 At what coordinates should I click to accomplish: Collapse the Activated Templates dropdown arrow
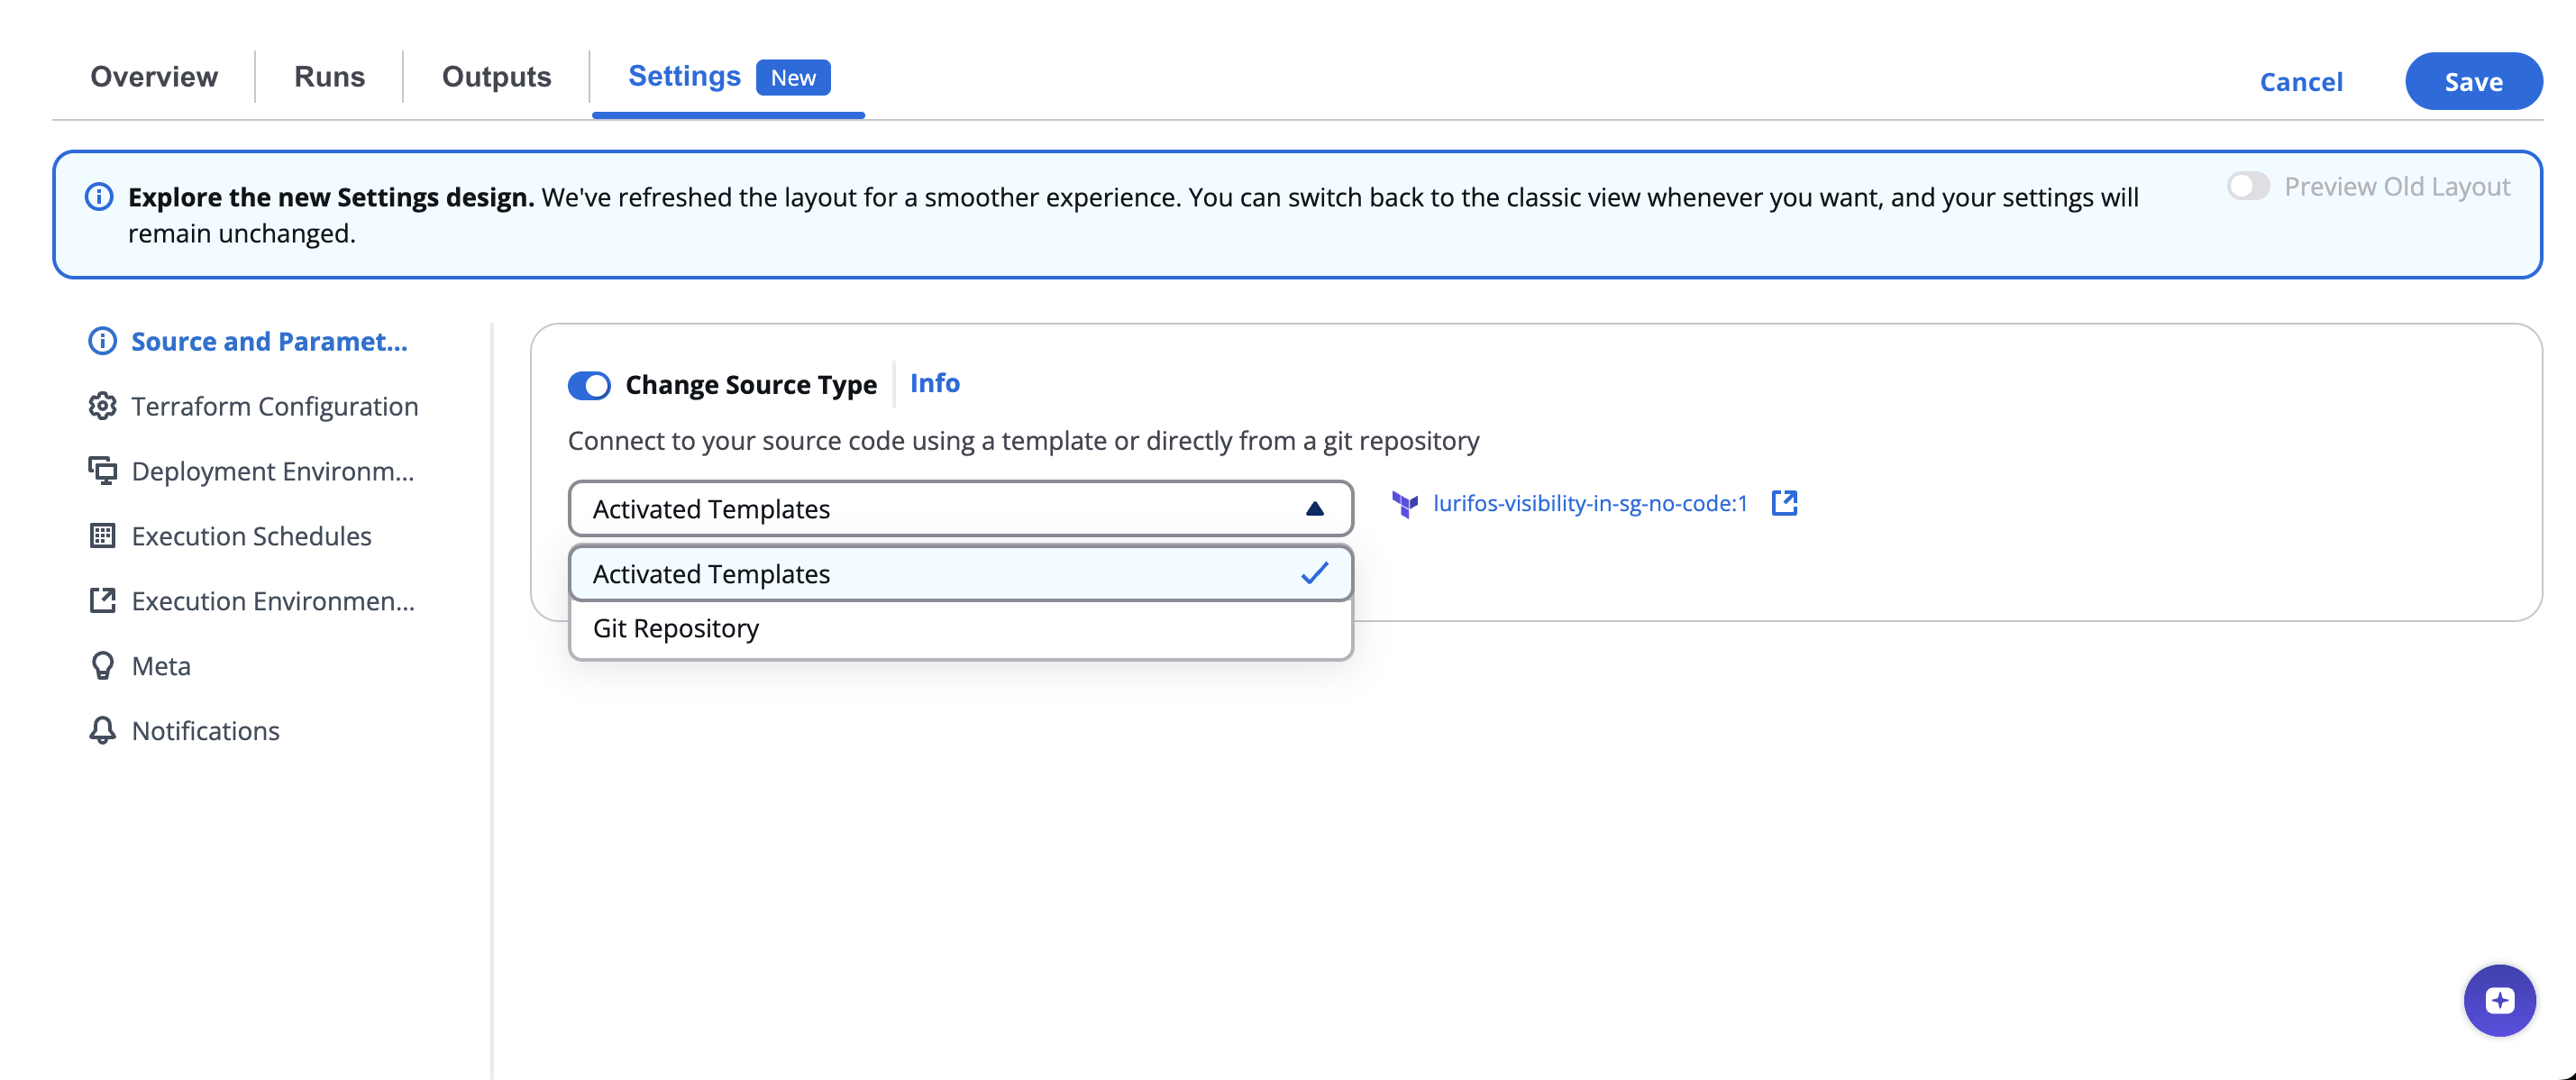click(x=1315, y=509)
